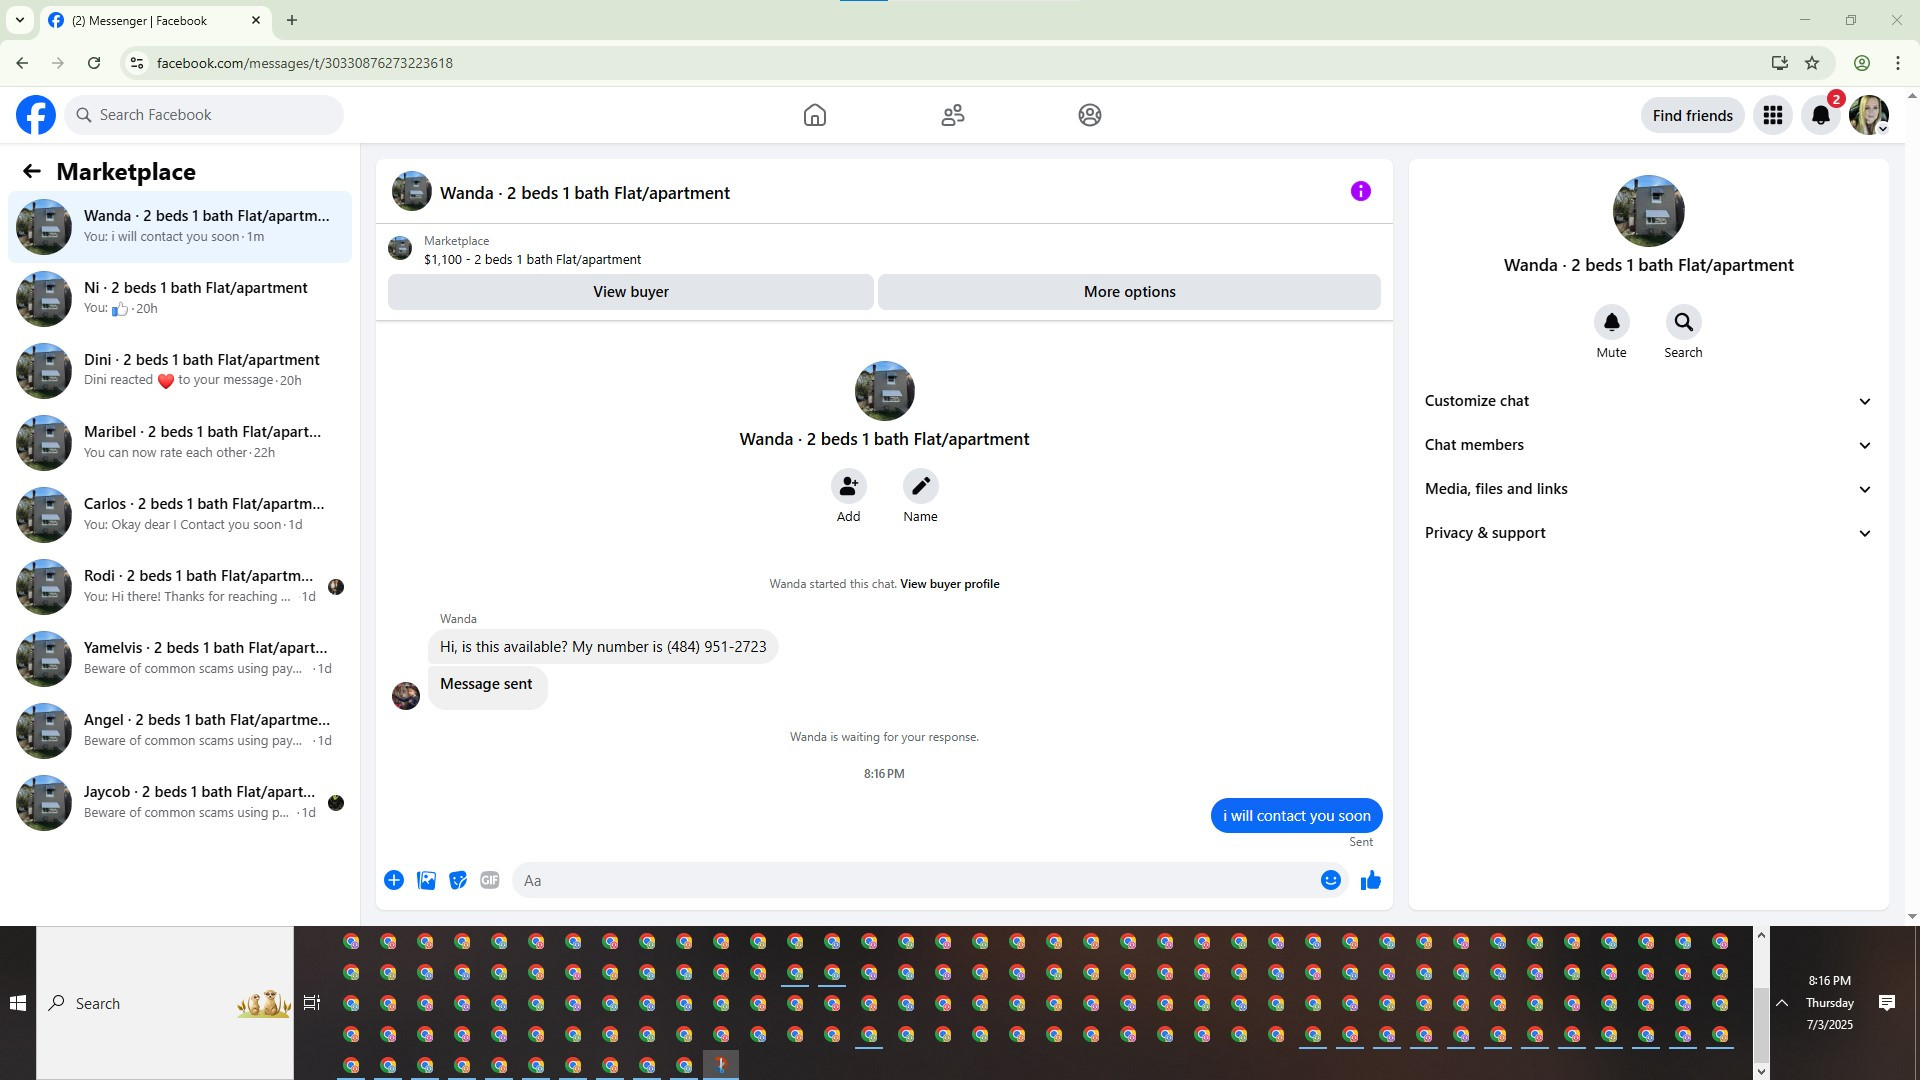This screenshot has height=1080, width=1920.
Task: Click the Add people icon
Action: point(848,487)
